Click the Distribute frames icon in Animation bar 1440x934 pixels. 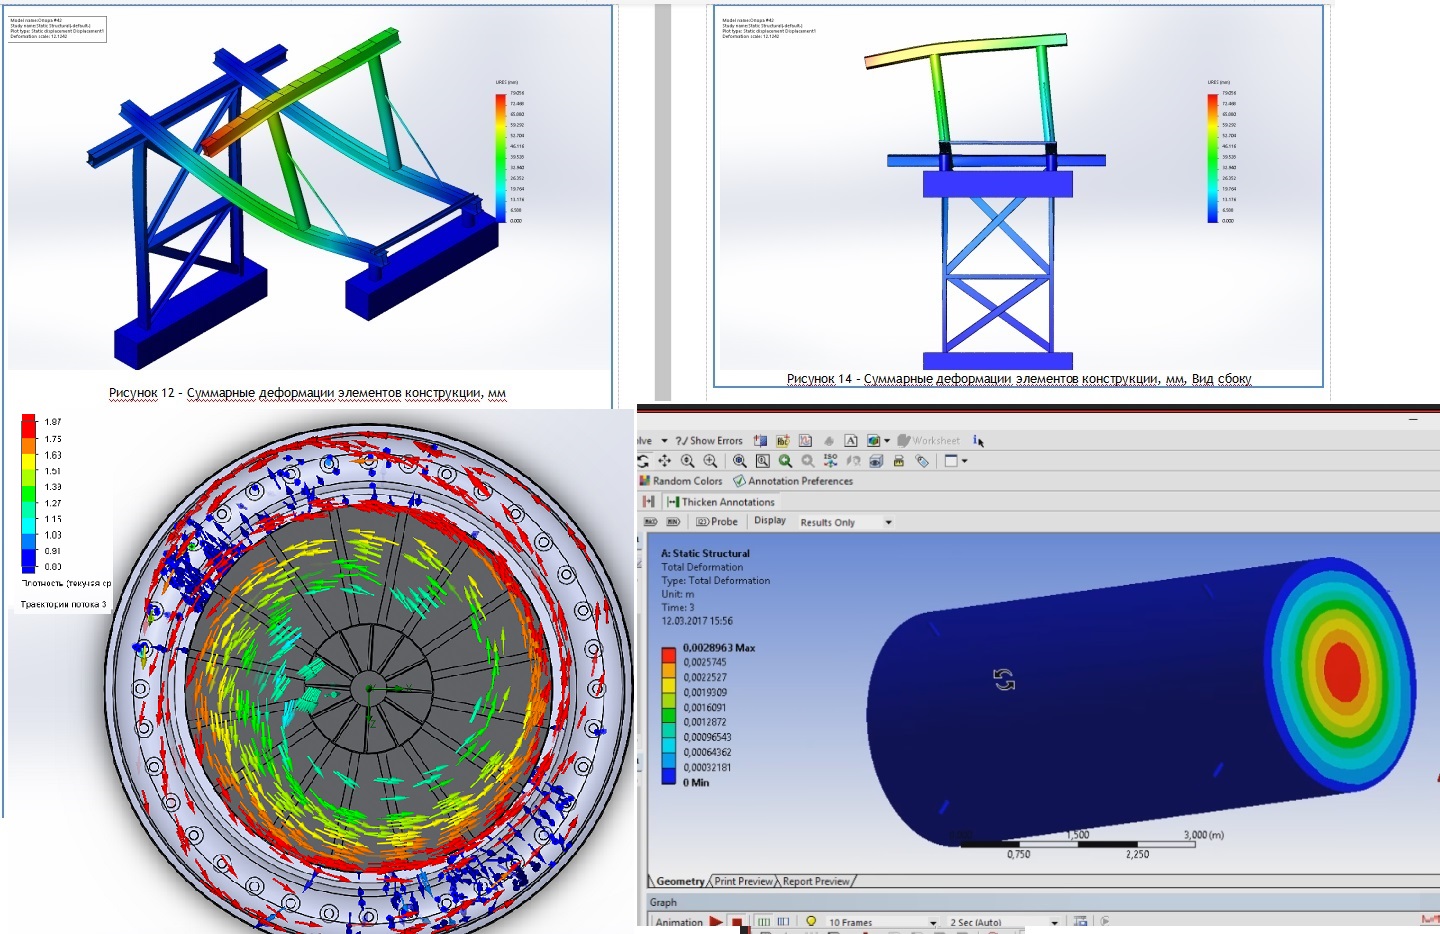pos(764,922)
